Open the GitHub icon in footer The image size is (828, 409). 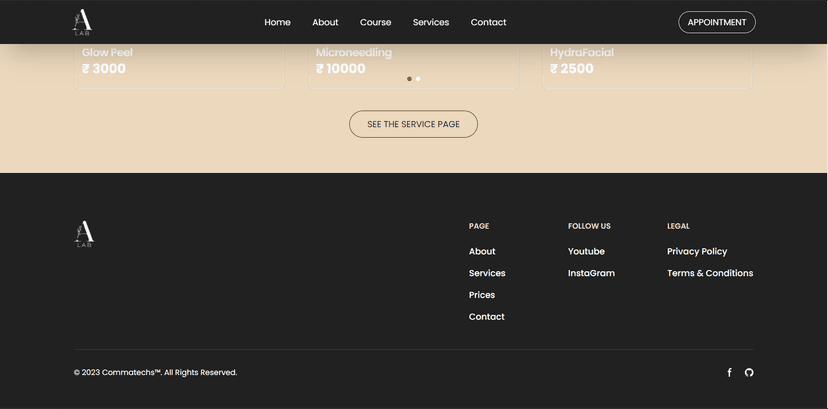pos(749,373)
